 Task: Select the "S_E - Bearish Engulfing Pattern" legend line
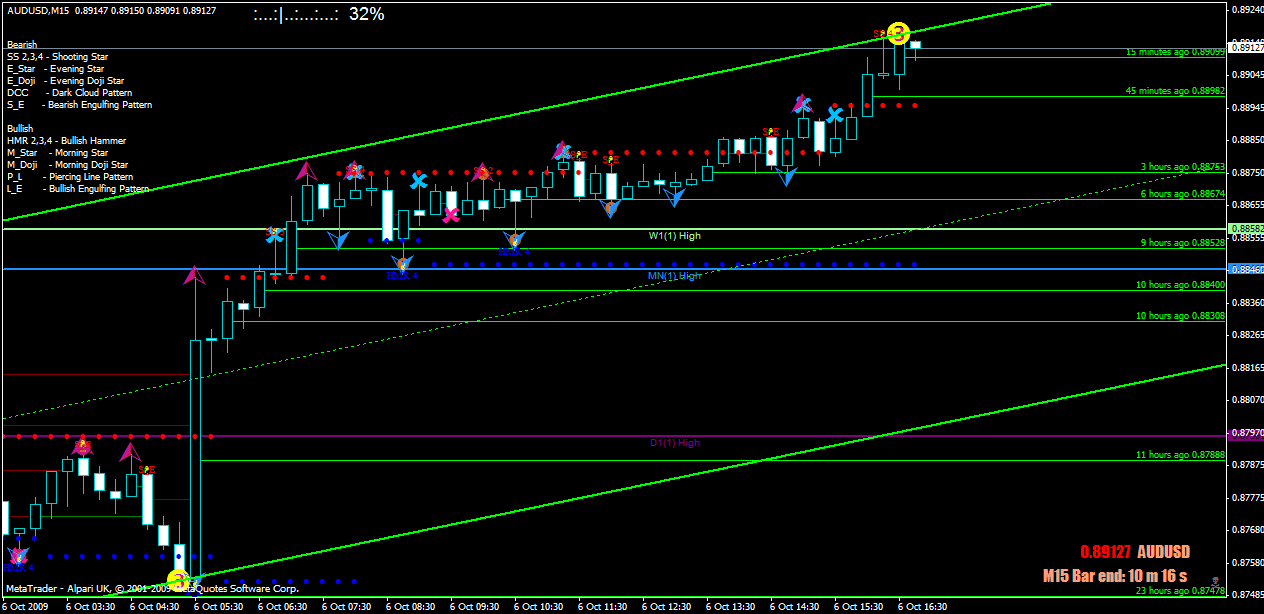79,105
